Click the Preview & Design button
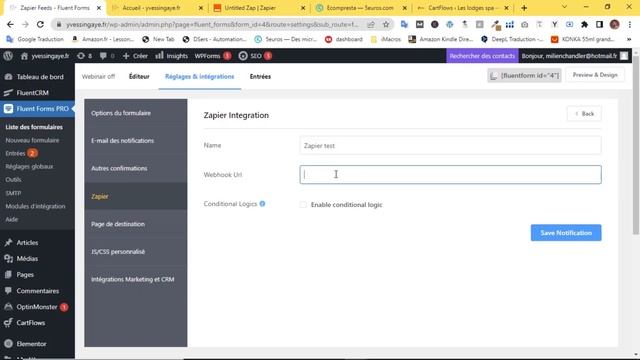This screenshot has width=640, height=360. coord(595,75)
